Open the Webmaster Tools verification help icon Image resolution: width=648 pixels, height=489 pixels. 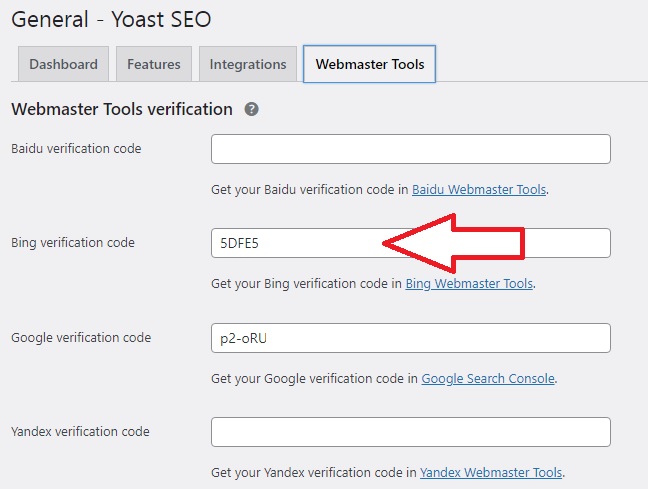tap(252, 110)
